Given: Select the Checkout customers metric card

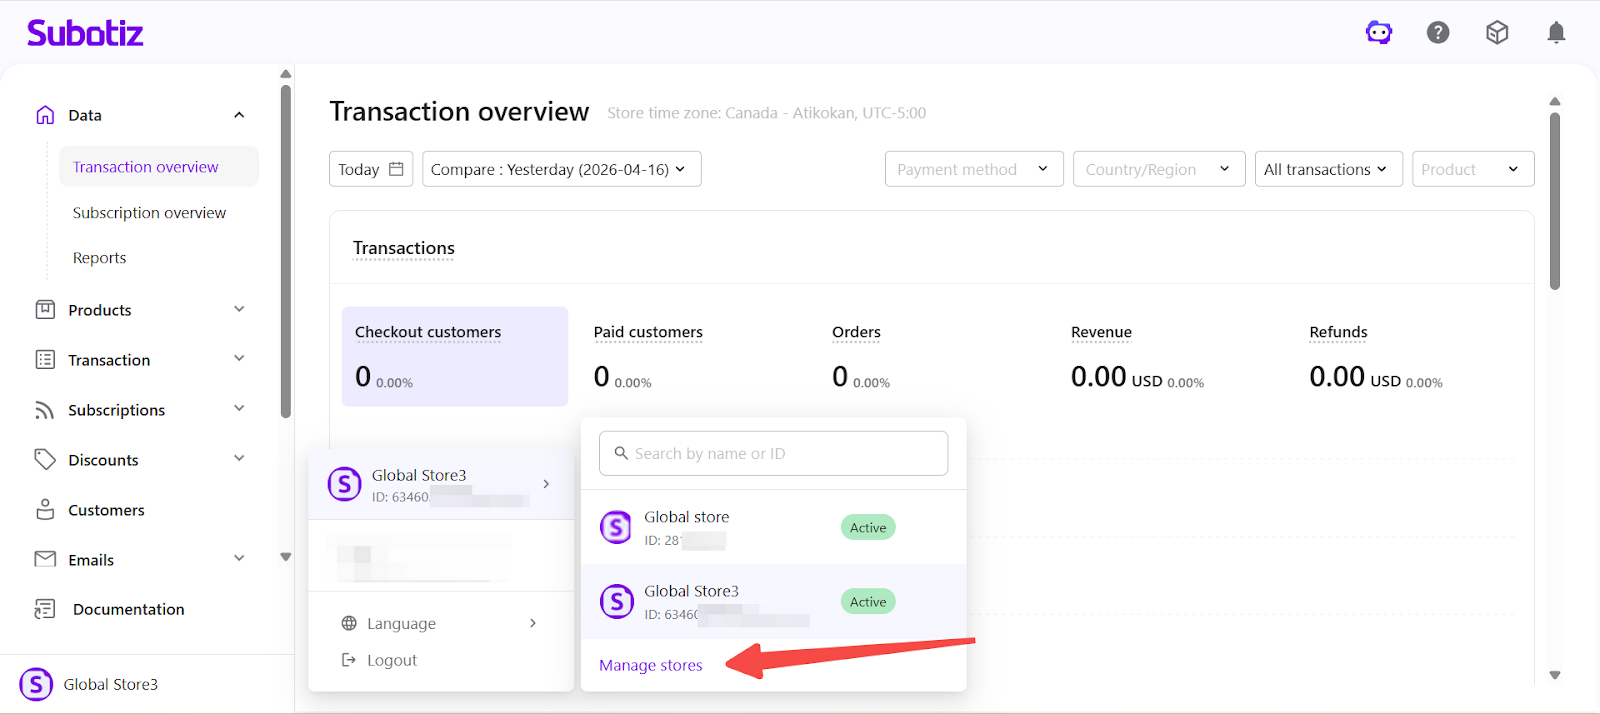Looking at the screenshot, I should pyautogui.click(x=454, y=356).
